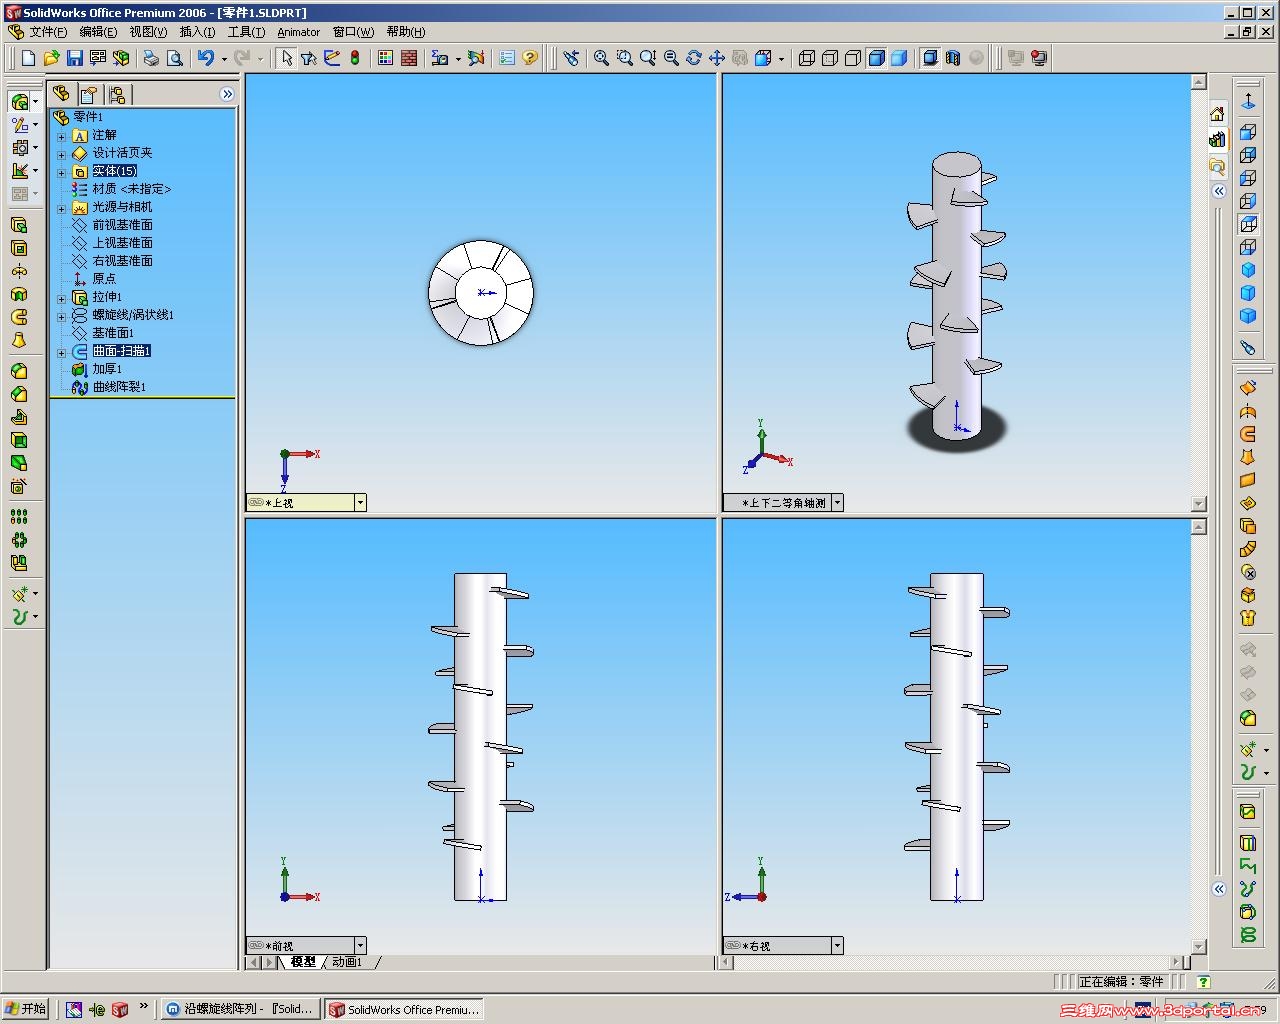
Task: Click the Previous View icon
Action: tap(571, 58)
